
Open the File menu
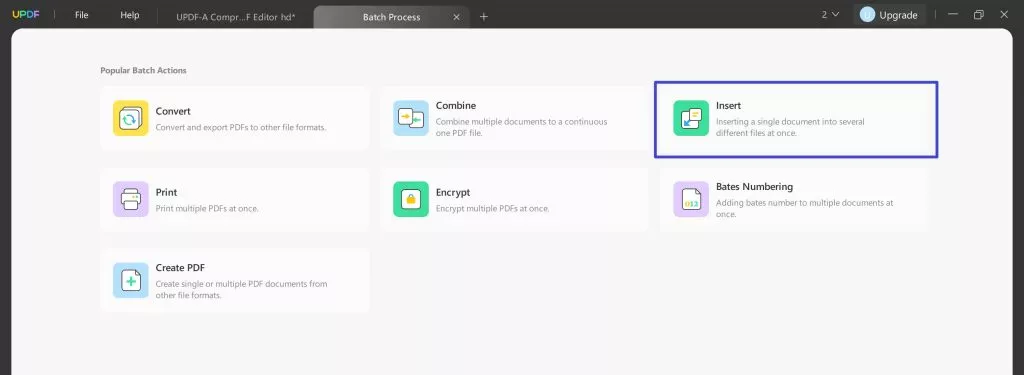tap(82, 15)
